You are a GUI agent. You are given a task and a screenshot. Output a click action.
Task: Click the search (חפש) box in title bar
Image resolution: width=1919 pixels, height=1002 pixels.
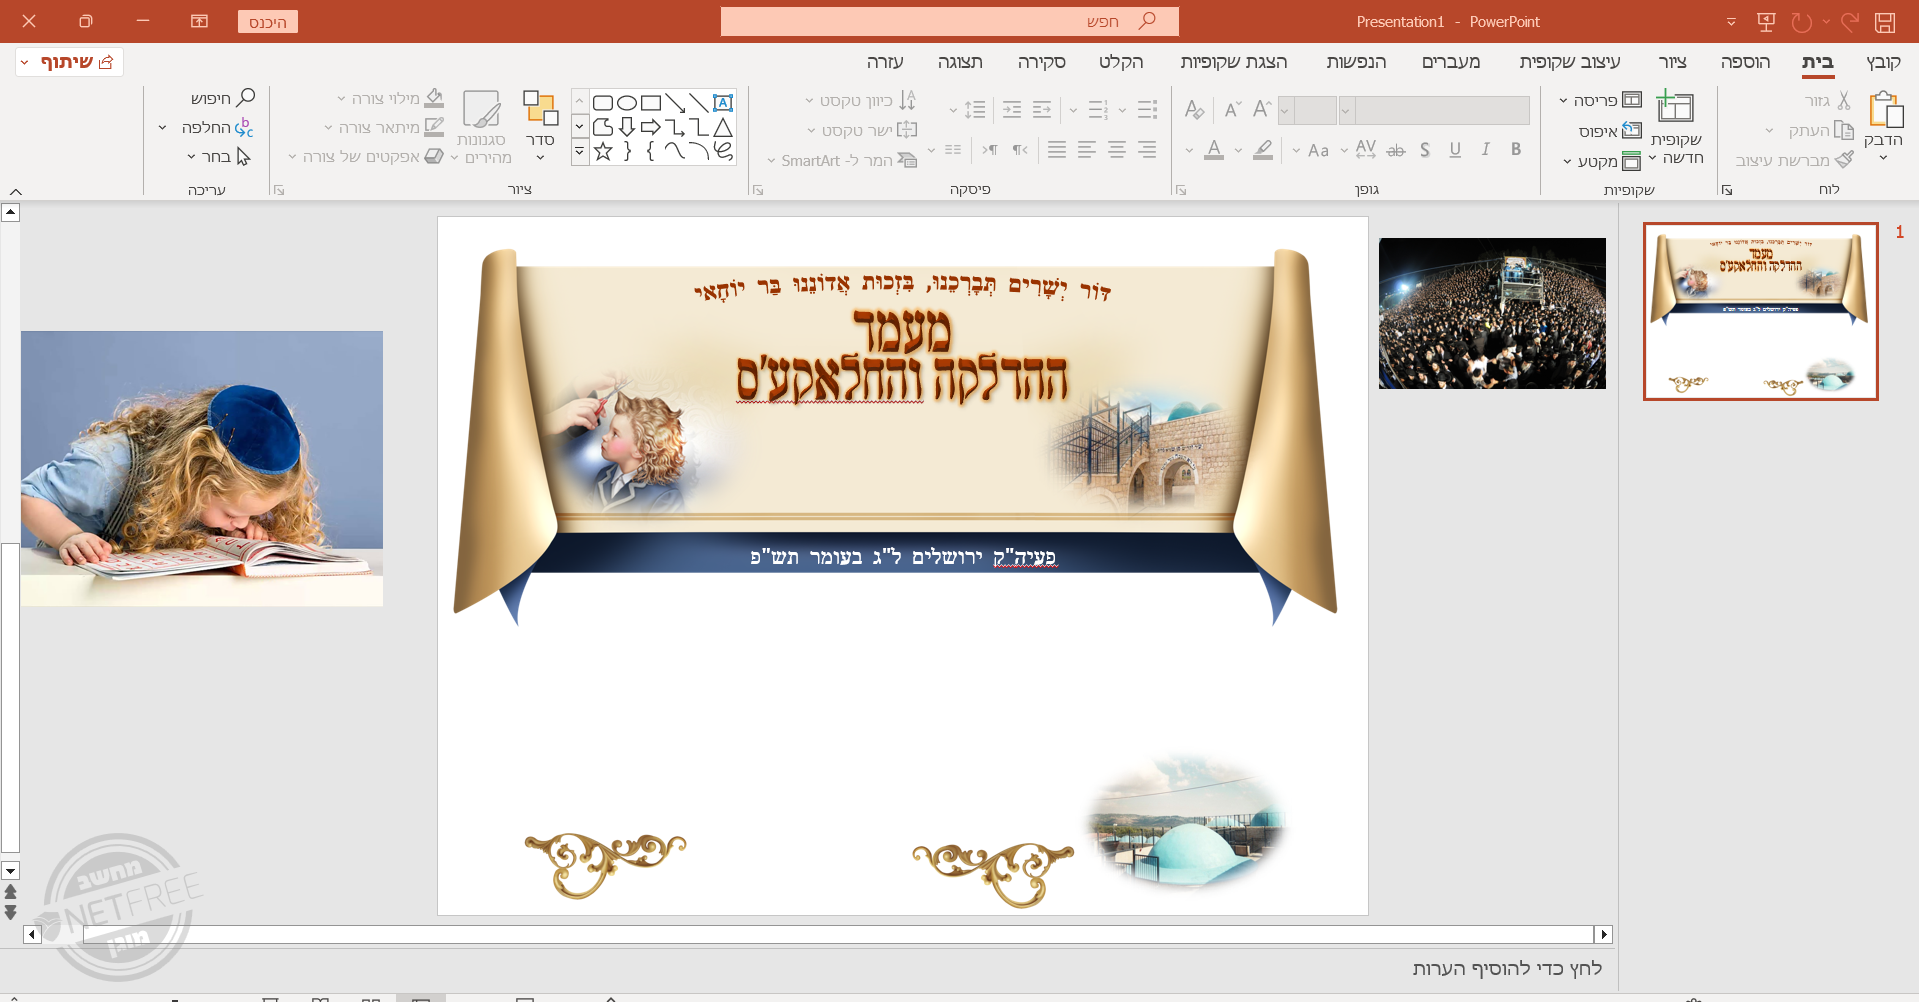(x=949, y=21)
